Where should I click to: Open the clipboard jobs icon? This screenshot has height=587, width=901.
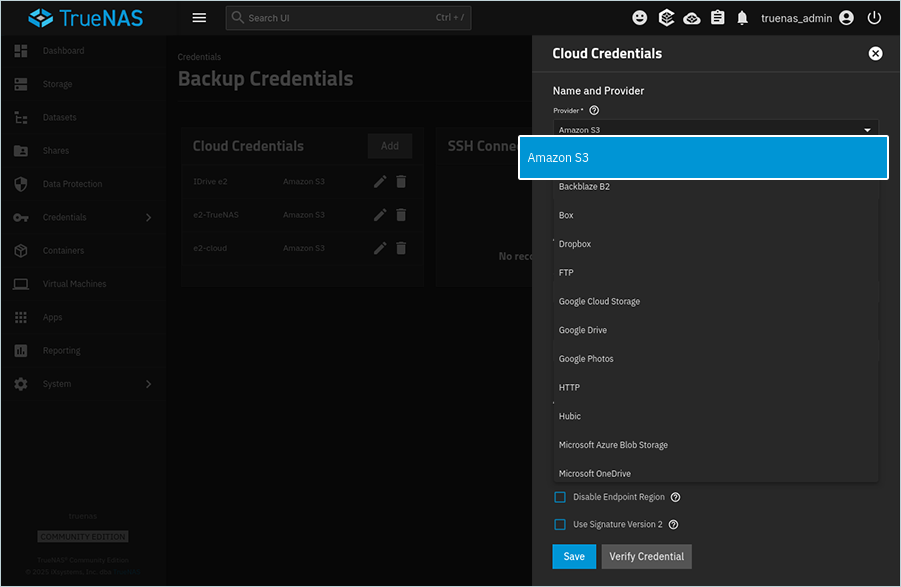pyautogui.click(x=717, y=18)
